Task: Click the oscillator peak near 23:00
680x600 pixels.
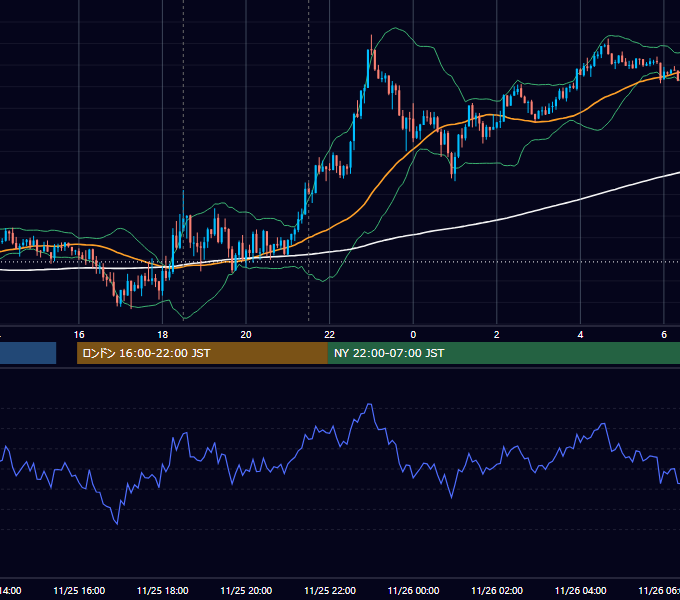Action: 369,405
